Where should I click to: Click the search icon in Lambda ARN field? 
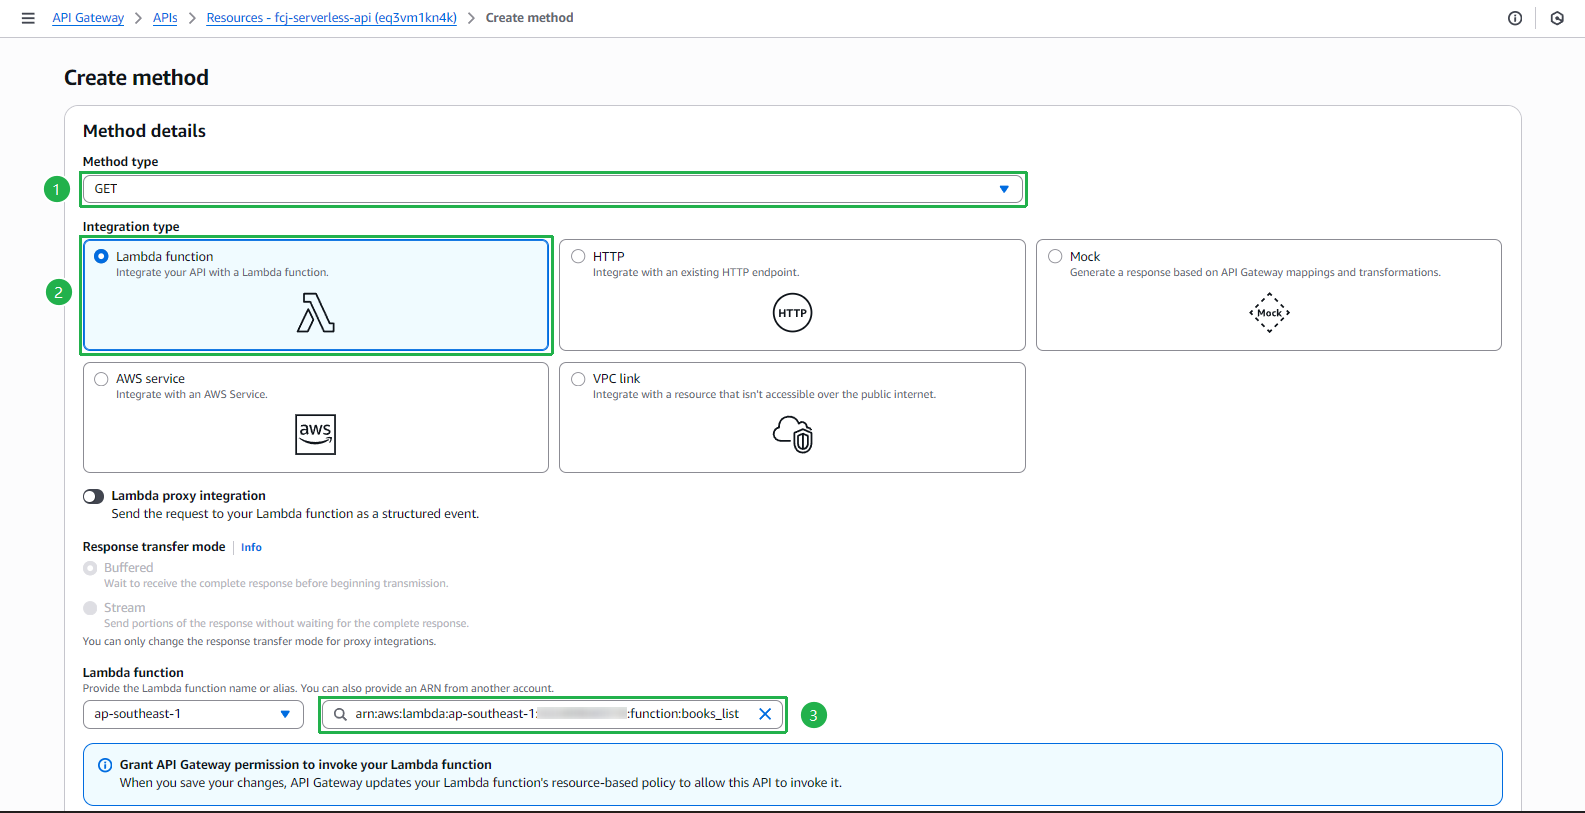pos(340,714)
